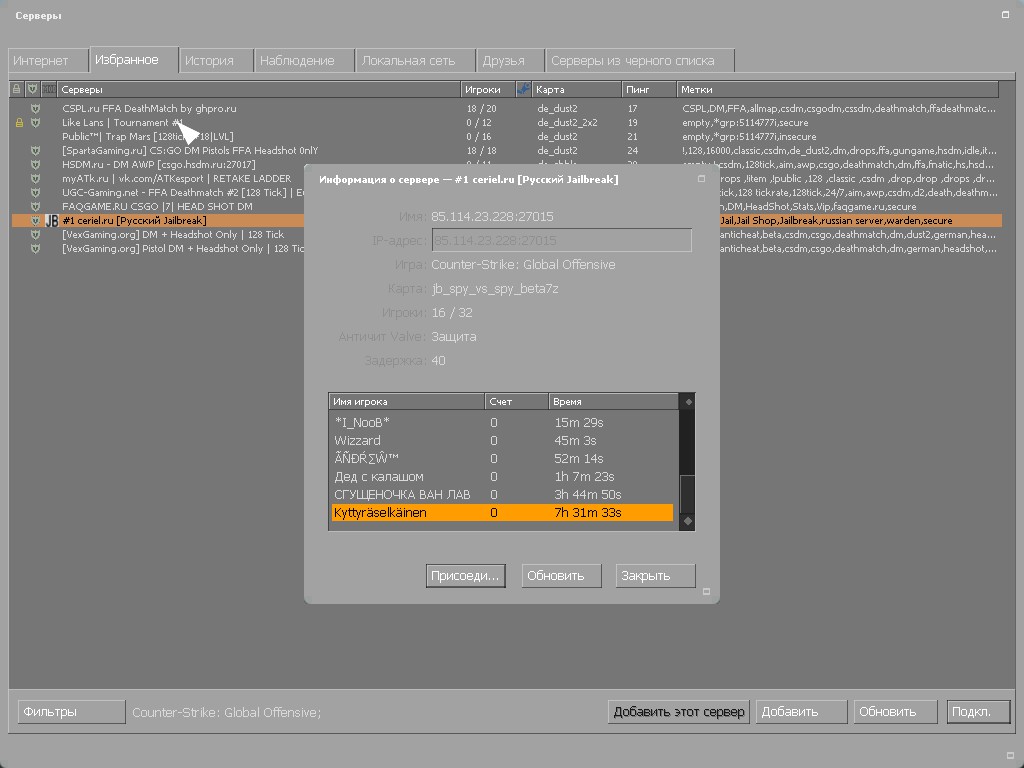
Task: Switch to the Интернет tab
Action: tap(47, 61)
